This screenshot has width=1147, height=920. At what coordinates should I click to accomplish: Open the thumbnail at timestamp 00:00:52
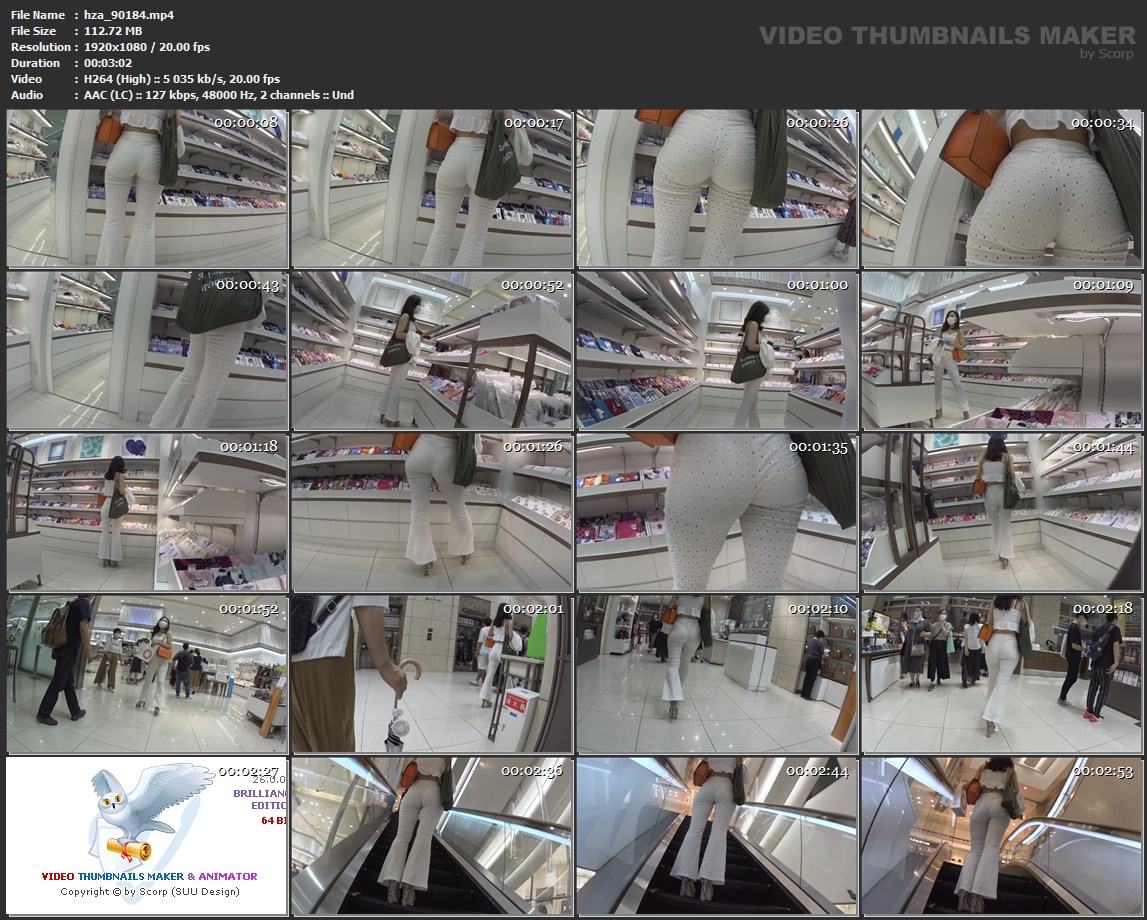(x=432, y=350)
